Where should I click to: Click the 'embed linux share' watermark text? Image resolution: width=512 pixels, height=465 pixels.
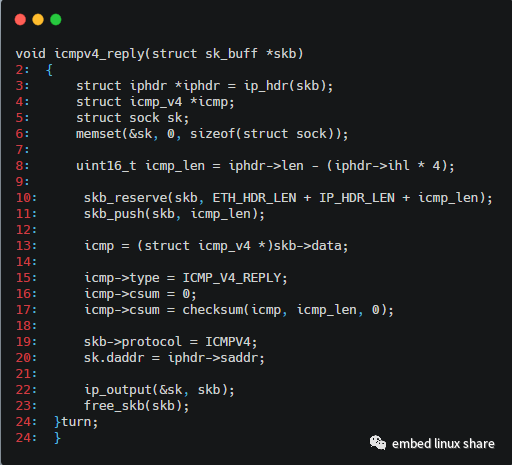tap(443, 444)
